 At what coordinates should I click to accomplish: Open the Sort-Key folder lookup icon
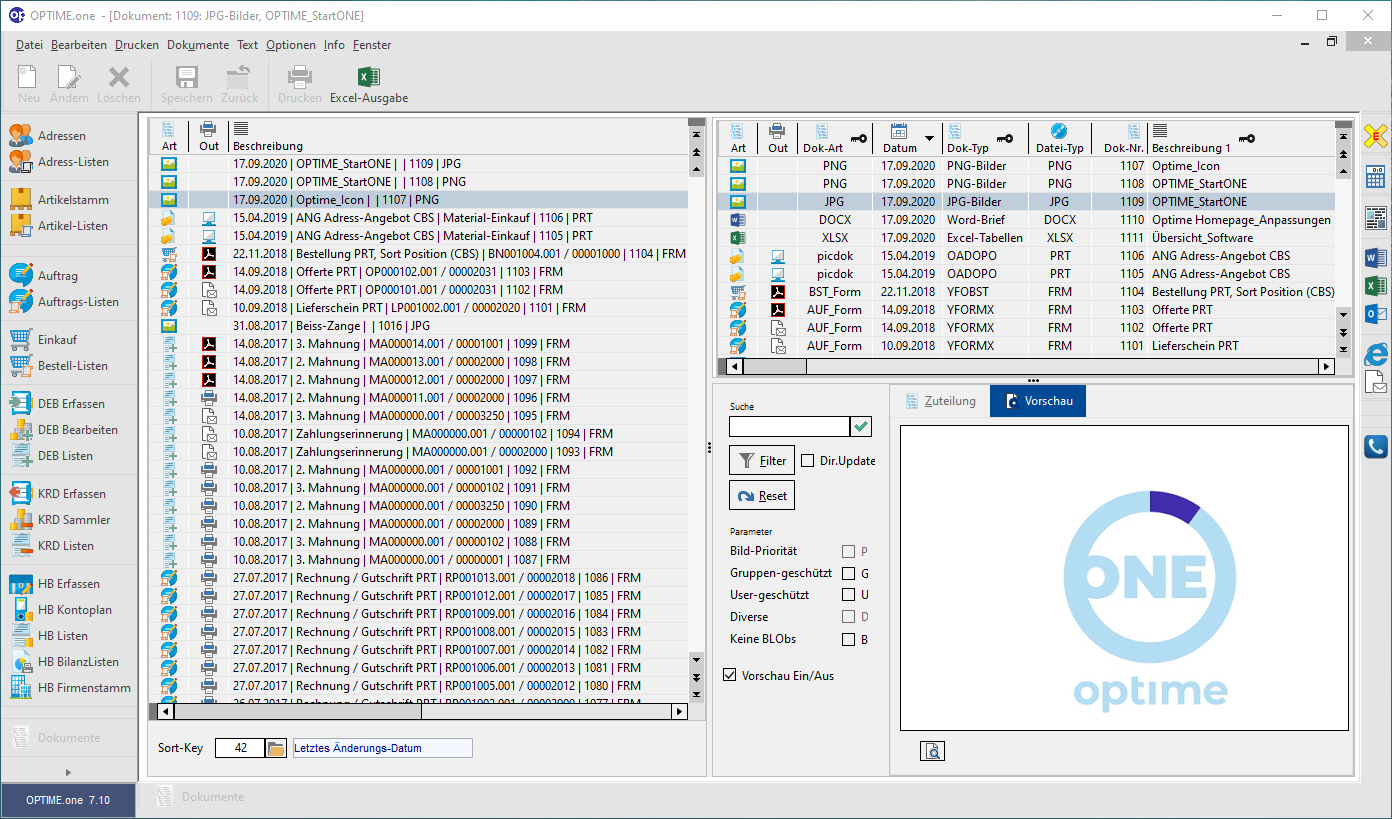coord(276,748)
